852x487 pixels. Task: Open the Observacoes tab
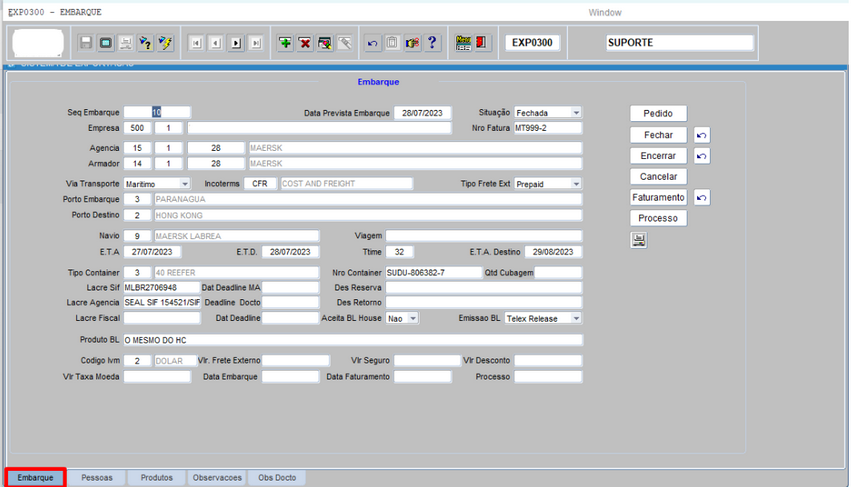tap(217, 478)
